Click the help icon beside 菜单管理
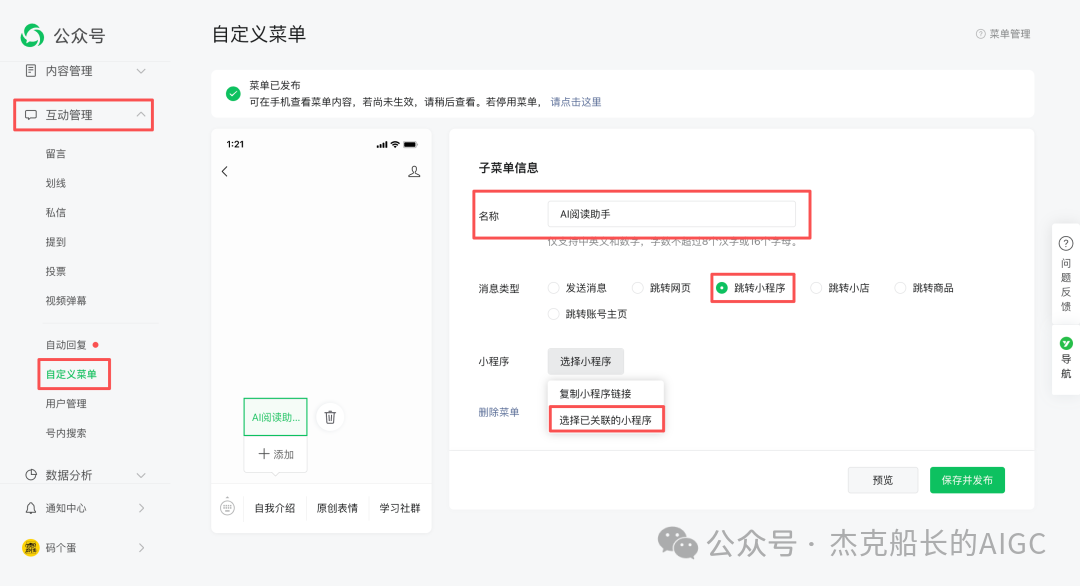This screenshot has height=586, width=1080. coord(980,34)
